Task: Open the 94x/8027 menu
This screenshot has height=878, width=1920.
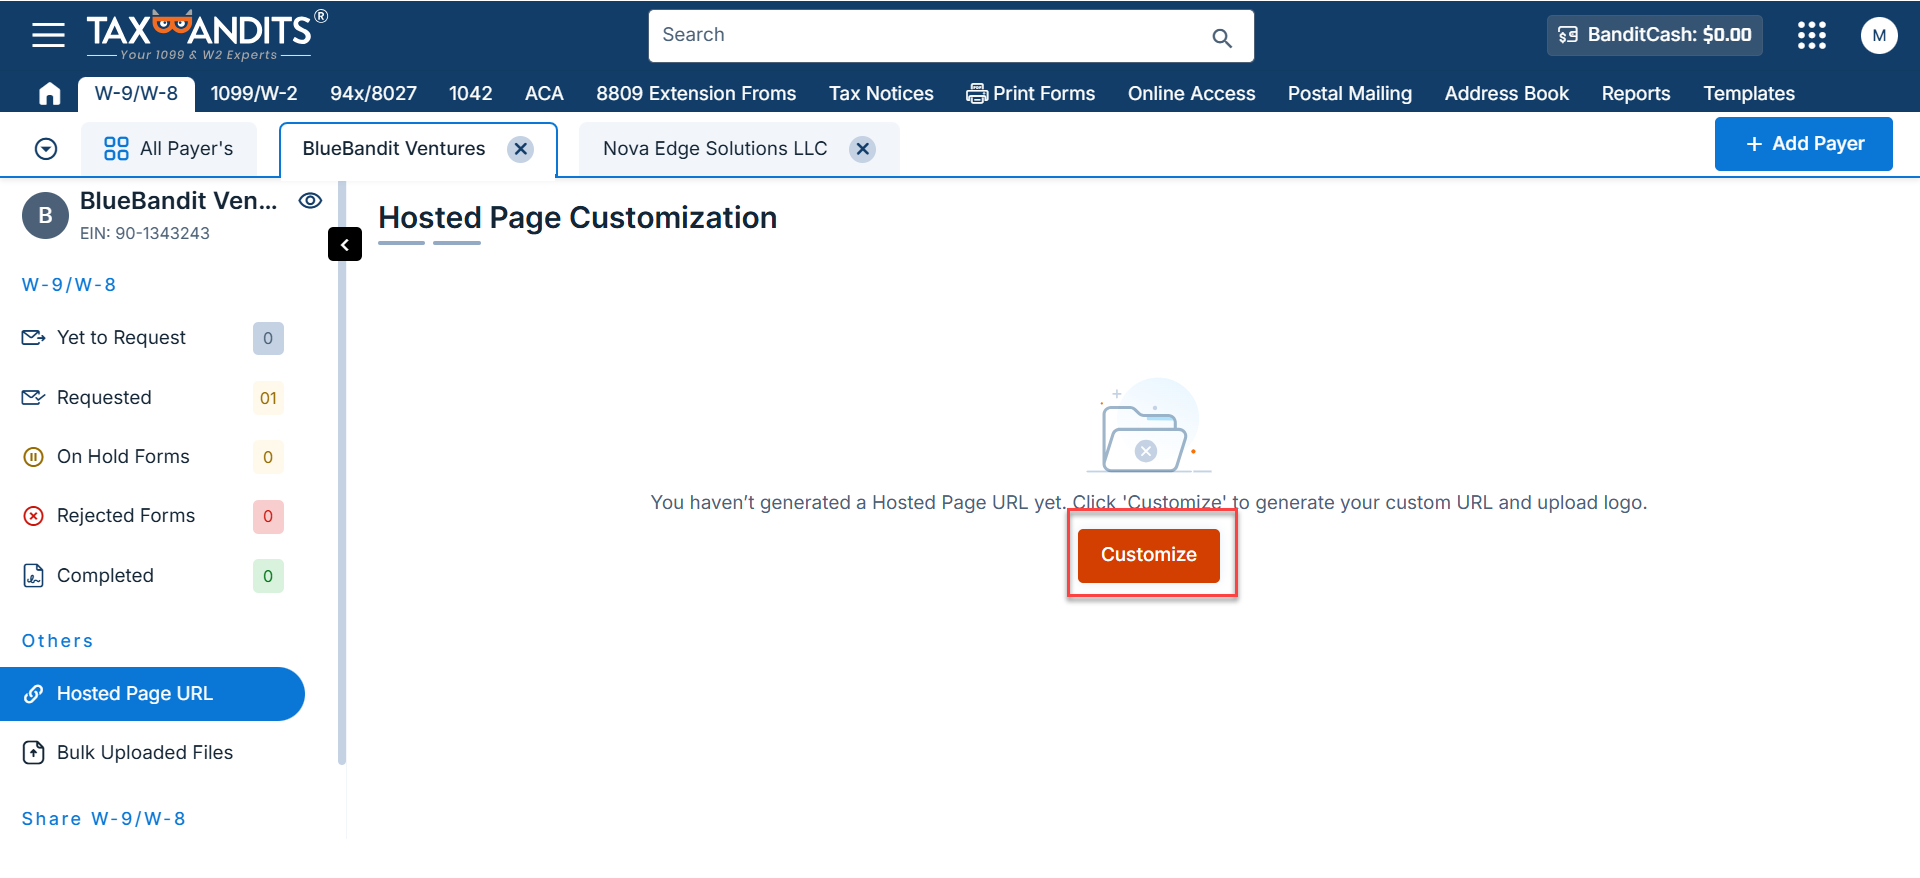Action: click(373, 93)
